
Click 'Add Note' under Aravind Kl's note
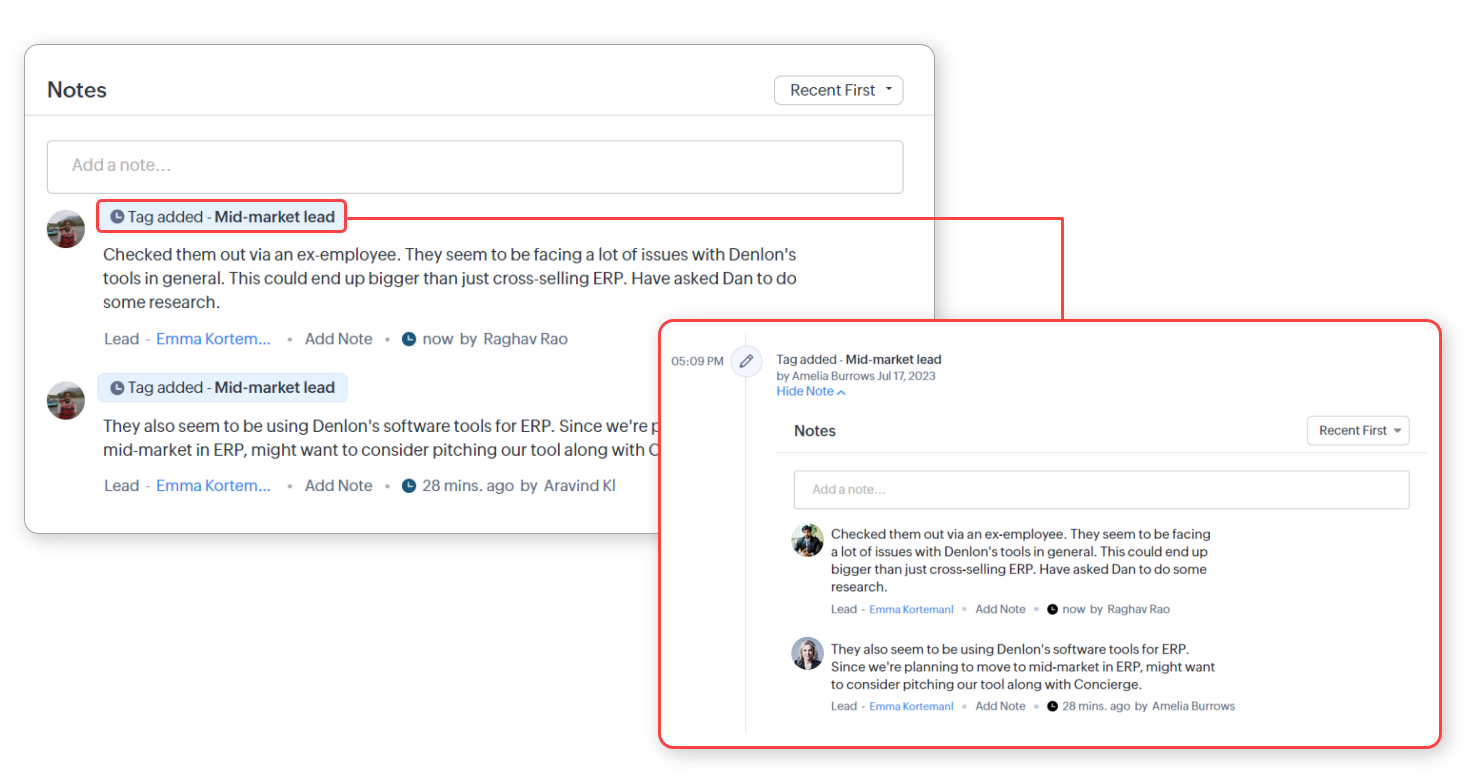(338, 486)
